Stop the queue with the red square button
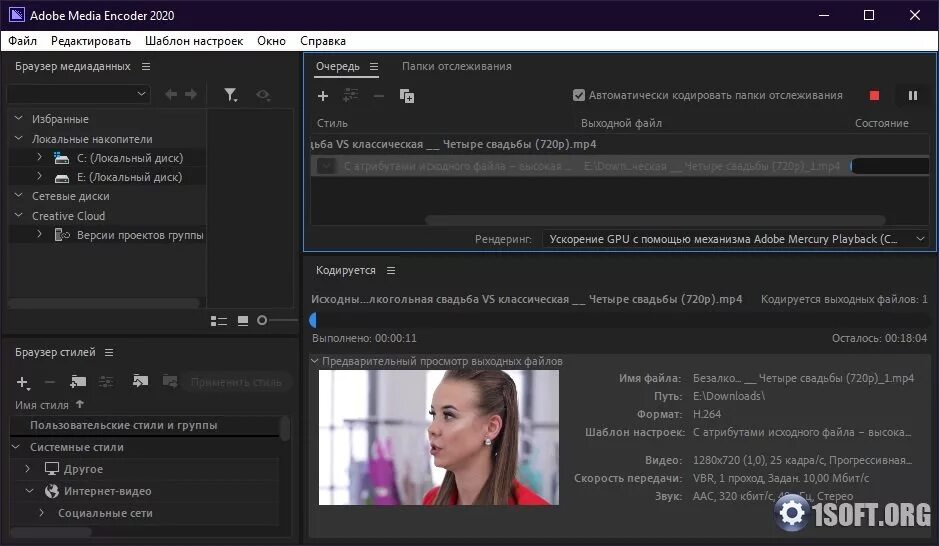939x546 pixels. click(874, 96)
